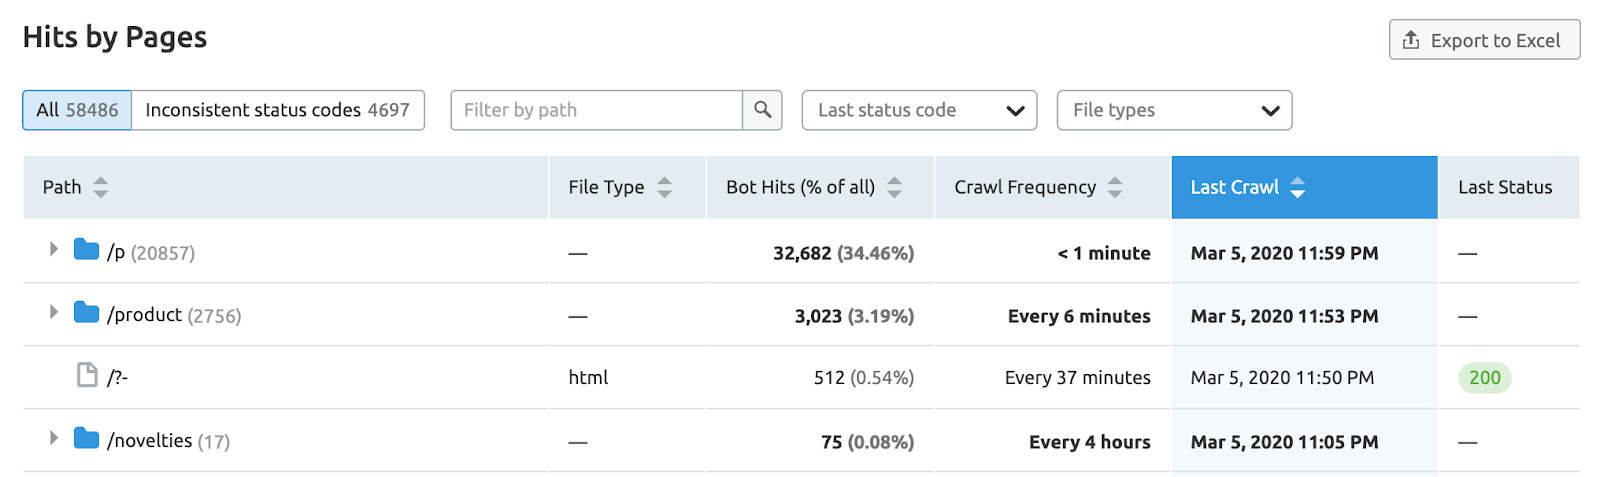The width and height of the screenshot is (1600, 477).
Task: Click the search magnifier icon
Action: (x=762, y=110)
